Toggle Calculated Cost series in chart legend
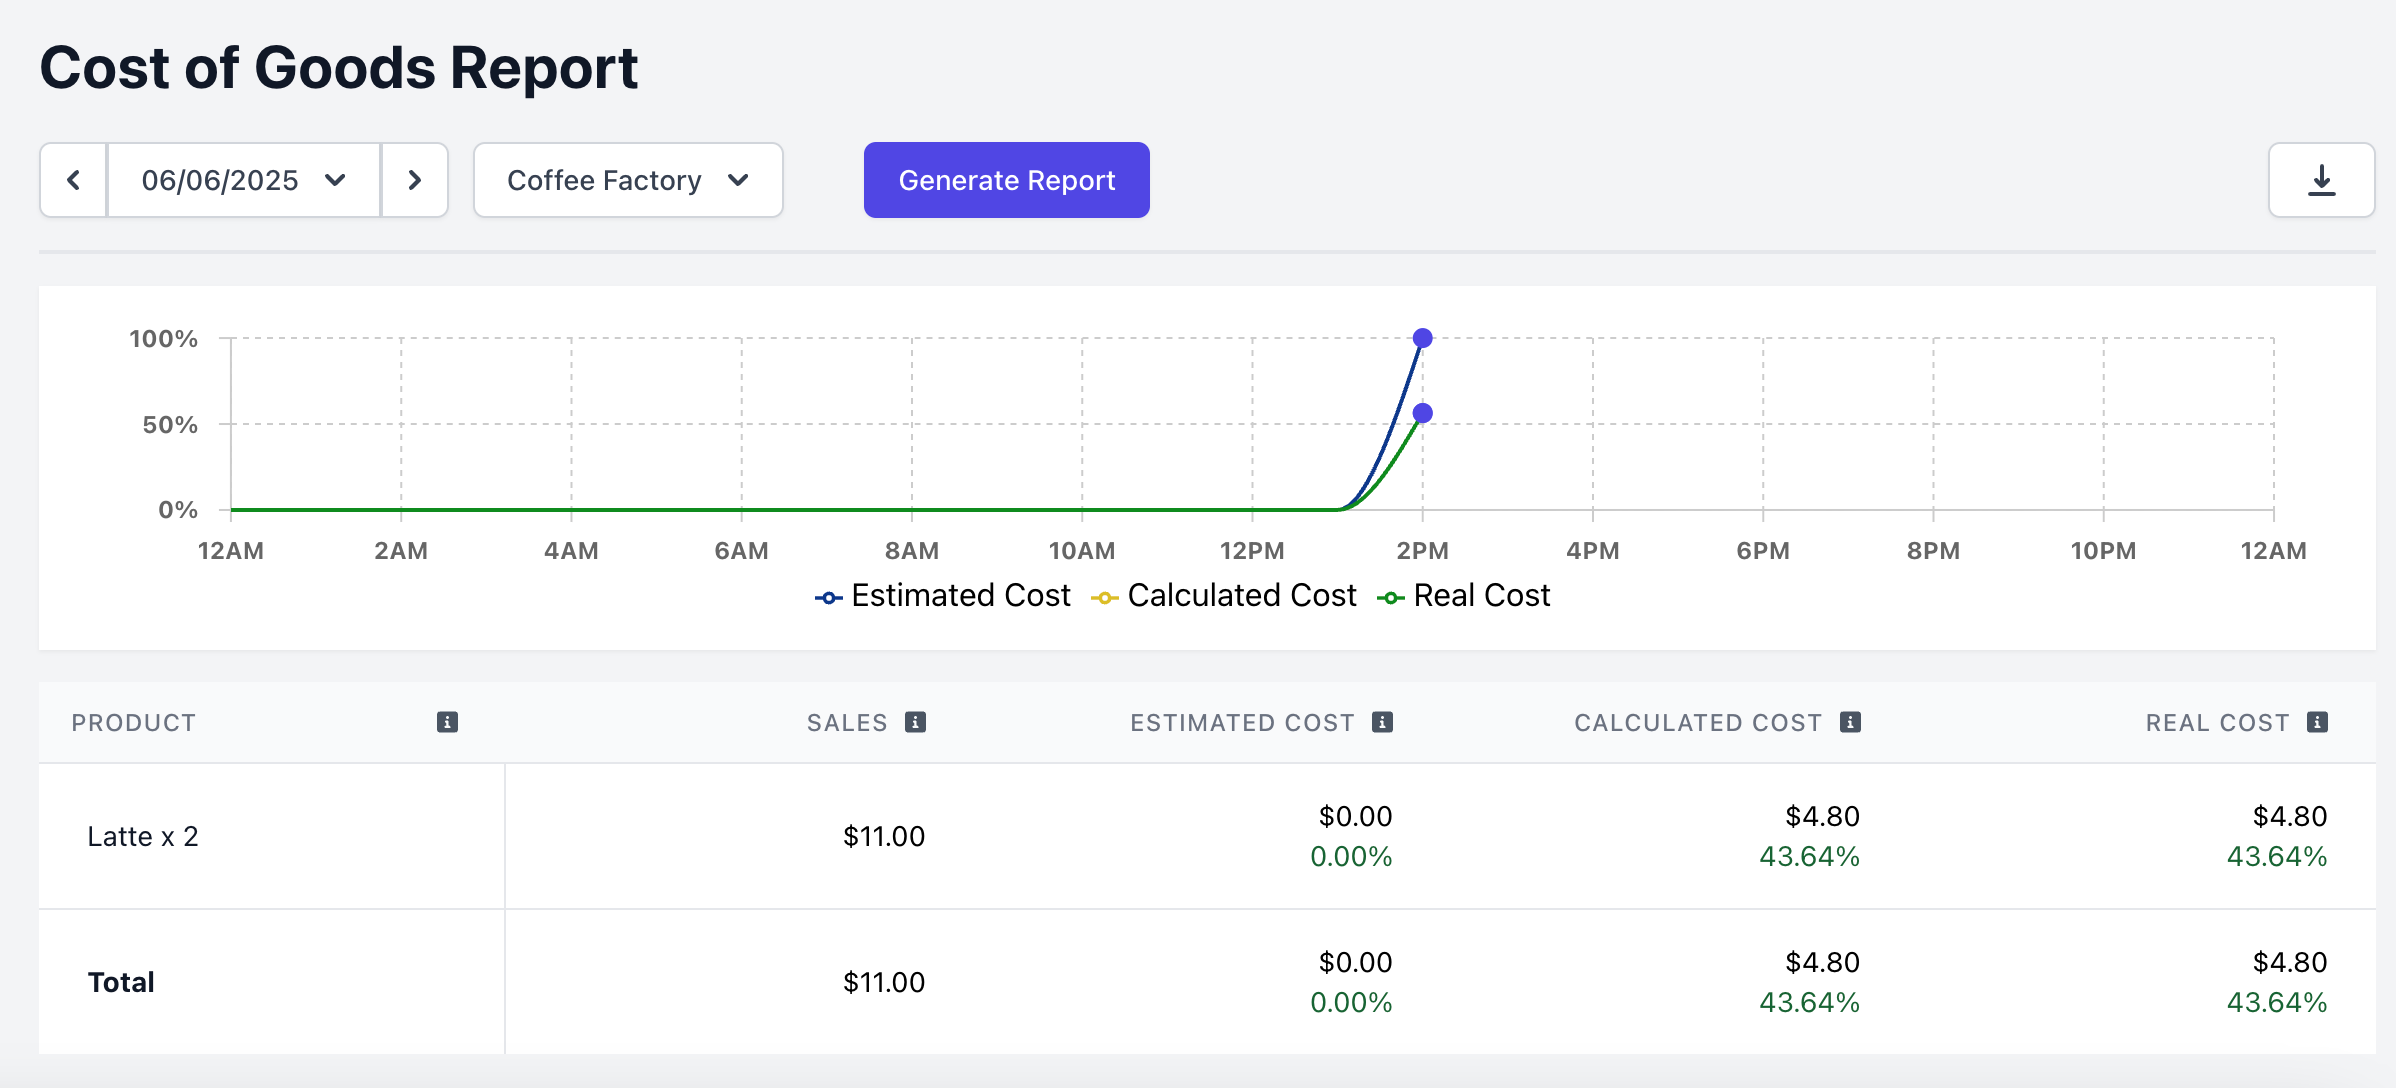Screen dimensions: 2396x1088 click(x=1224, y=596)
